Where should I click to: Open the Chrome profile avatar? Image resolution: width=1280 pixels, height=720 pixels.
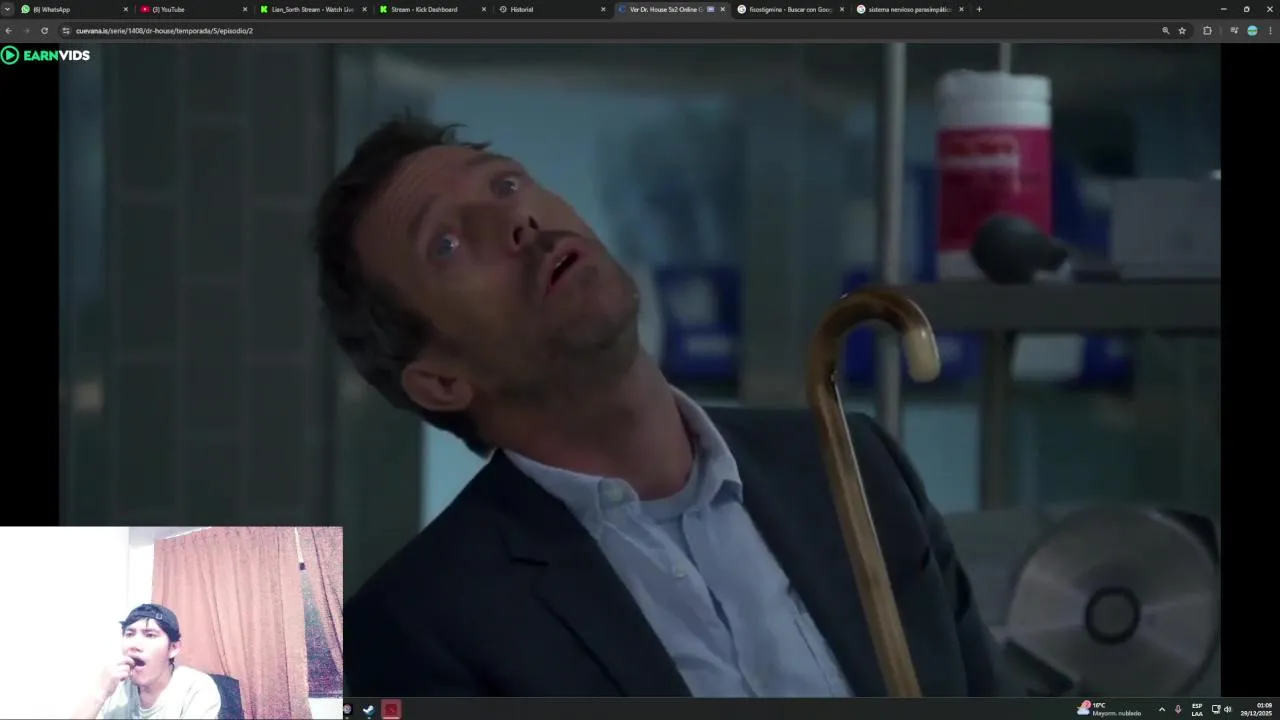(x=1252, y=31)
